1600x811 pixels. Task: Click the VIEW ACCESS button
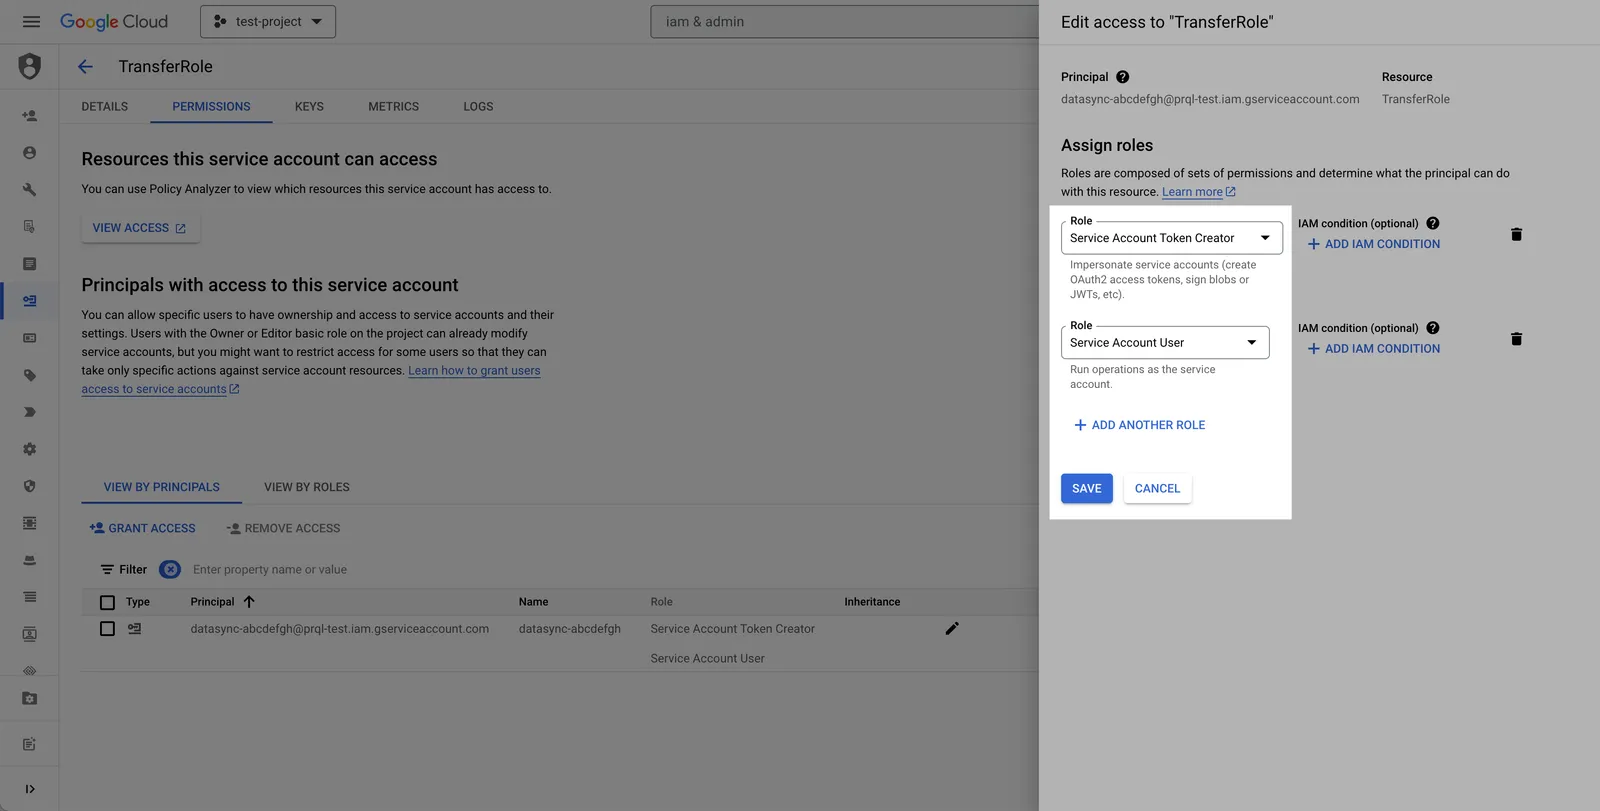click(x=140, y=228)
